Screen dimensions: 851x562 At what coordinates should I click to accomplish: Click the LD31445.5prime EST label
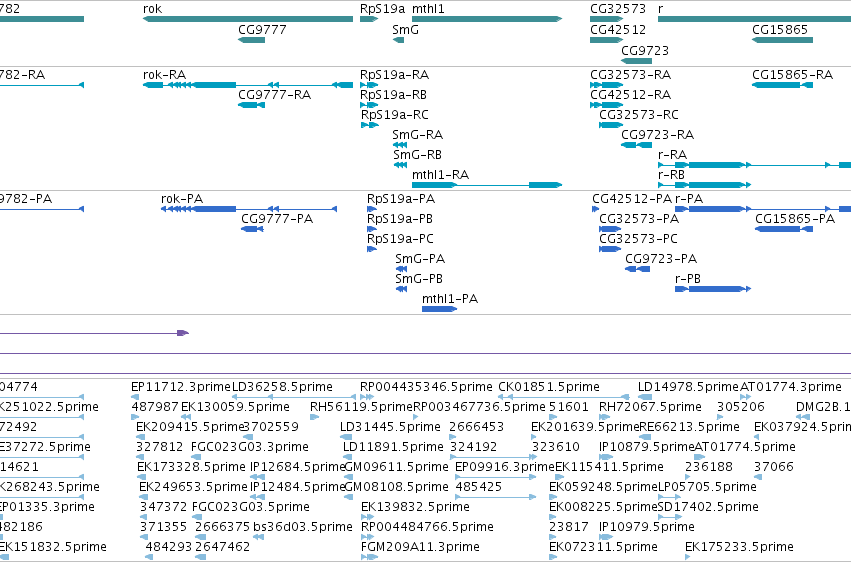point(391,427)
